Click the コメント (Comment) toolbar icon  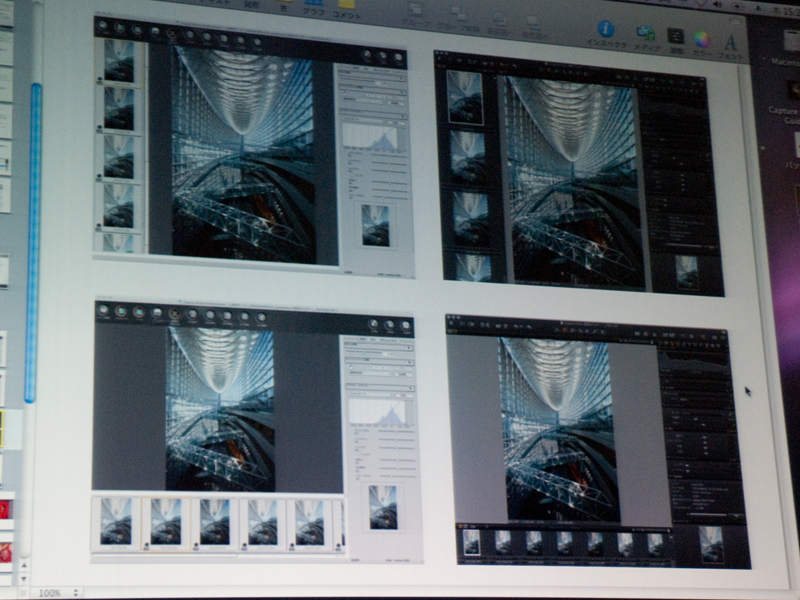tap(346, 4)
